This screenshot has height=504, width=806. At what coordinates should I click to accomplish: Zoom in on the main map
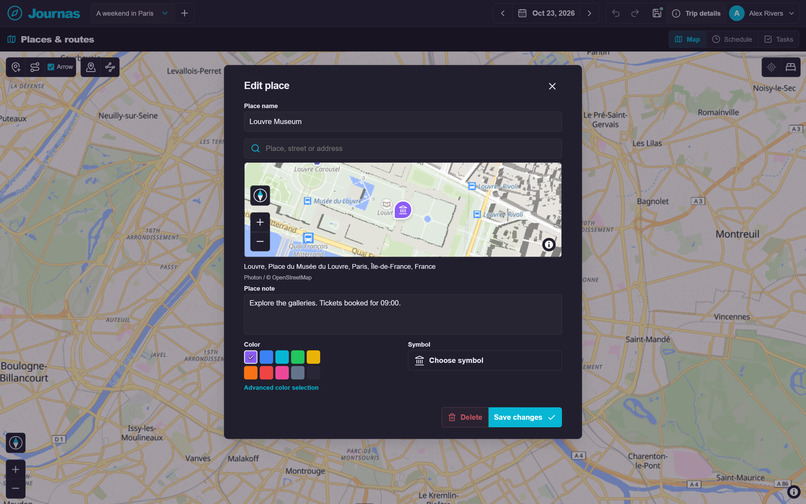point(15,470)
